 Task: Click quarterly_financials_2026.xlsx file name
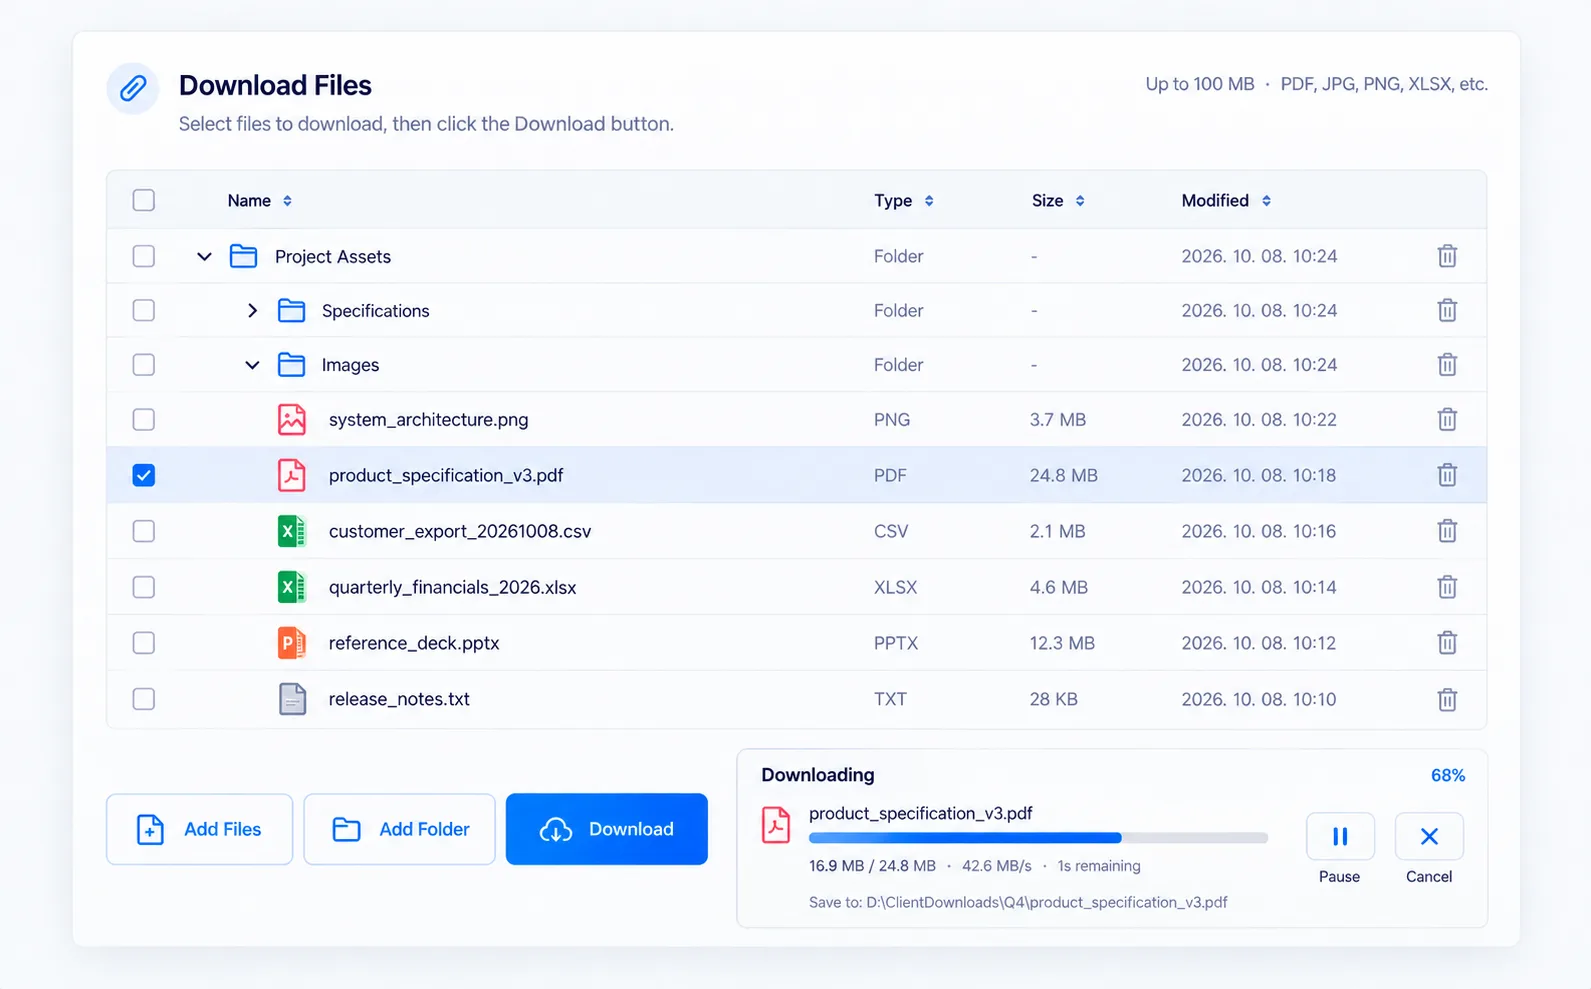pyautogui.click(x=452, y=587)
